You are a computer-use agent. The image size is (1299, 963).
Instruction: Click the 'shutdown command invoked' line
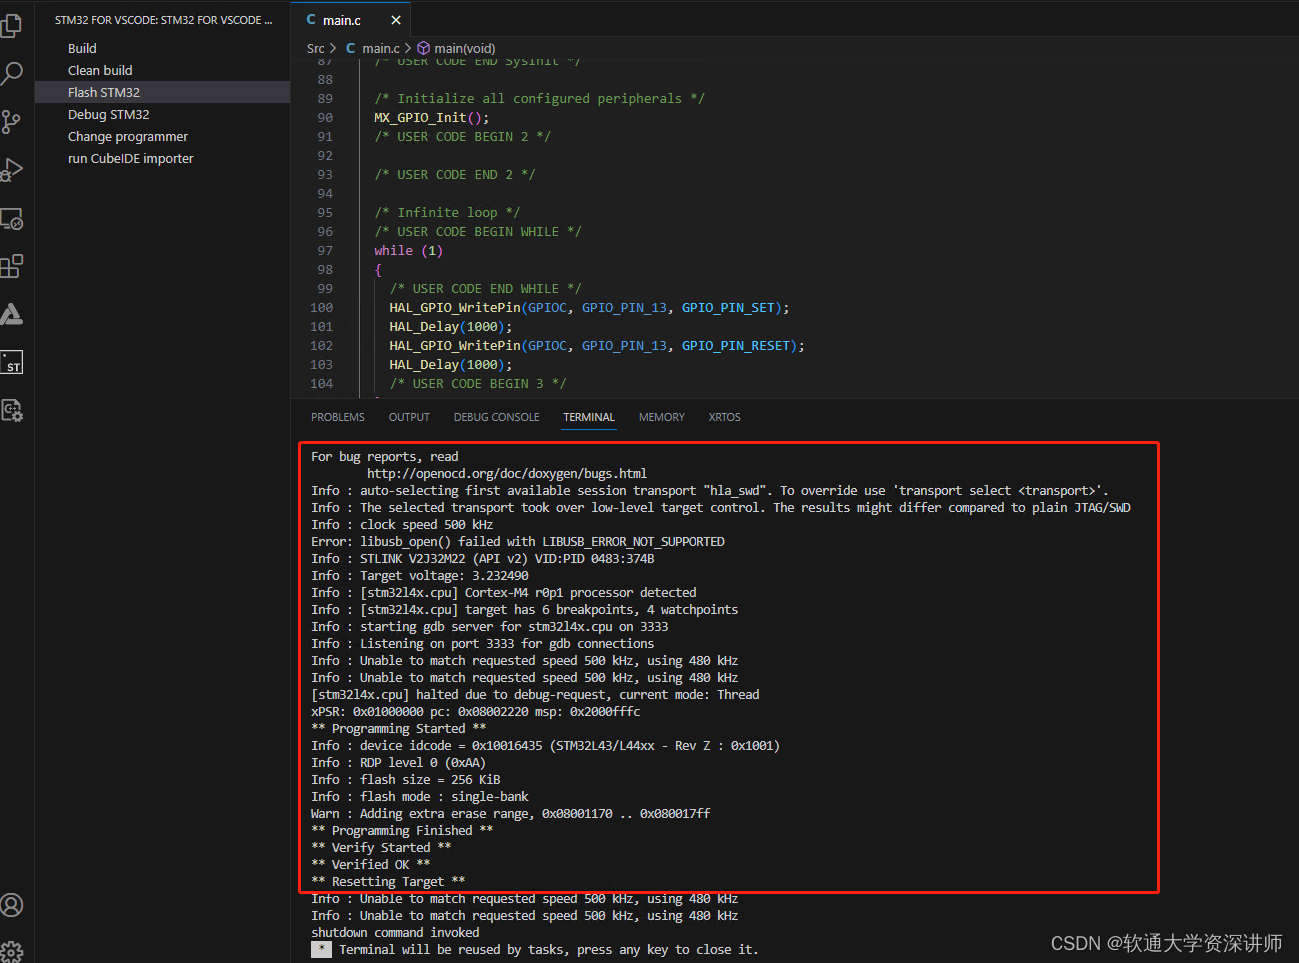point(395,933)
